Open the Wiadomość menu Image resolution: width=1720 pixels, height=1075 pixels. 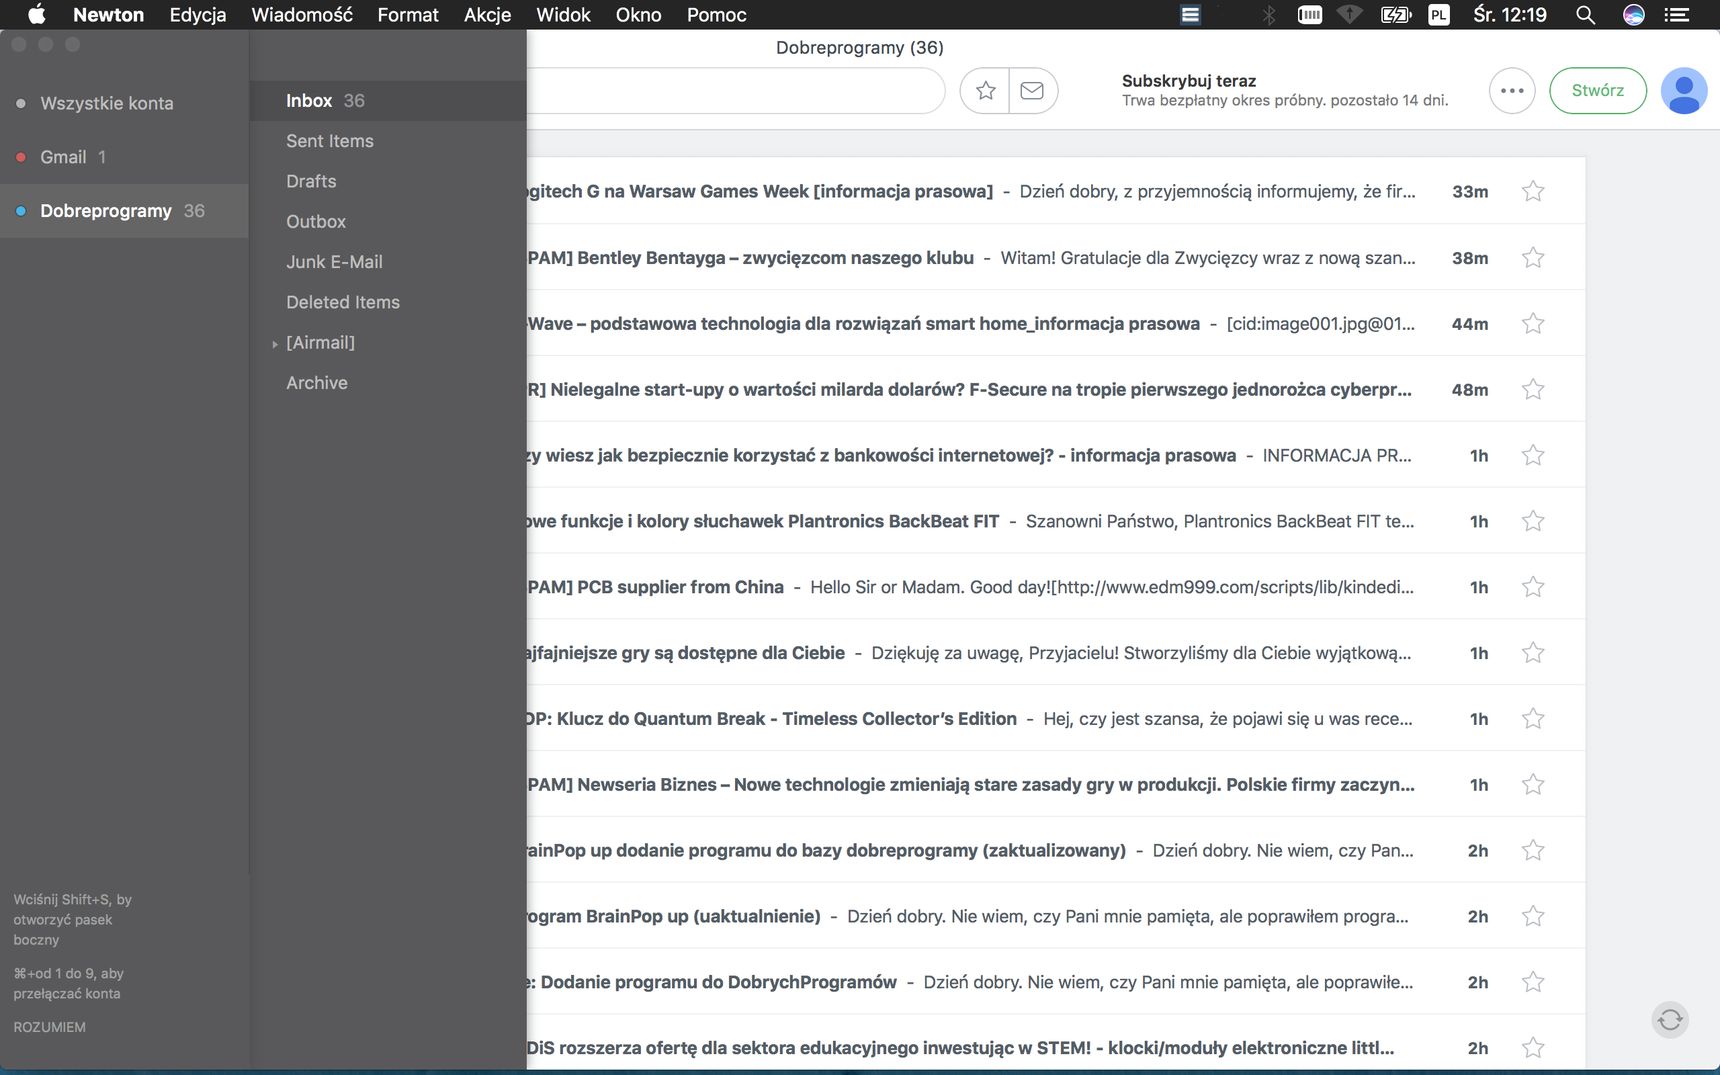302,15
